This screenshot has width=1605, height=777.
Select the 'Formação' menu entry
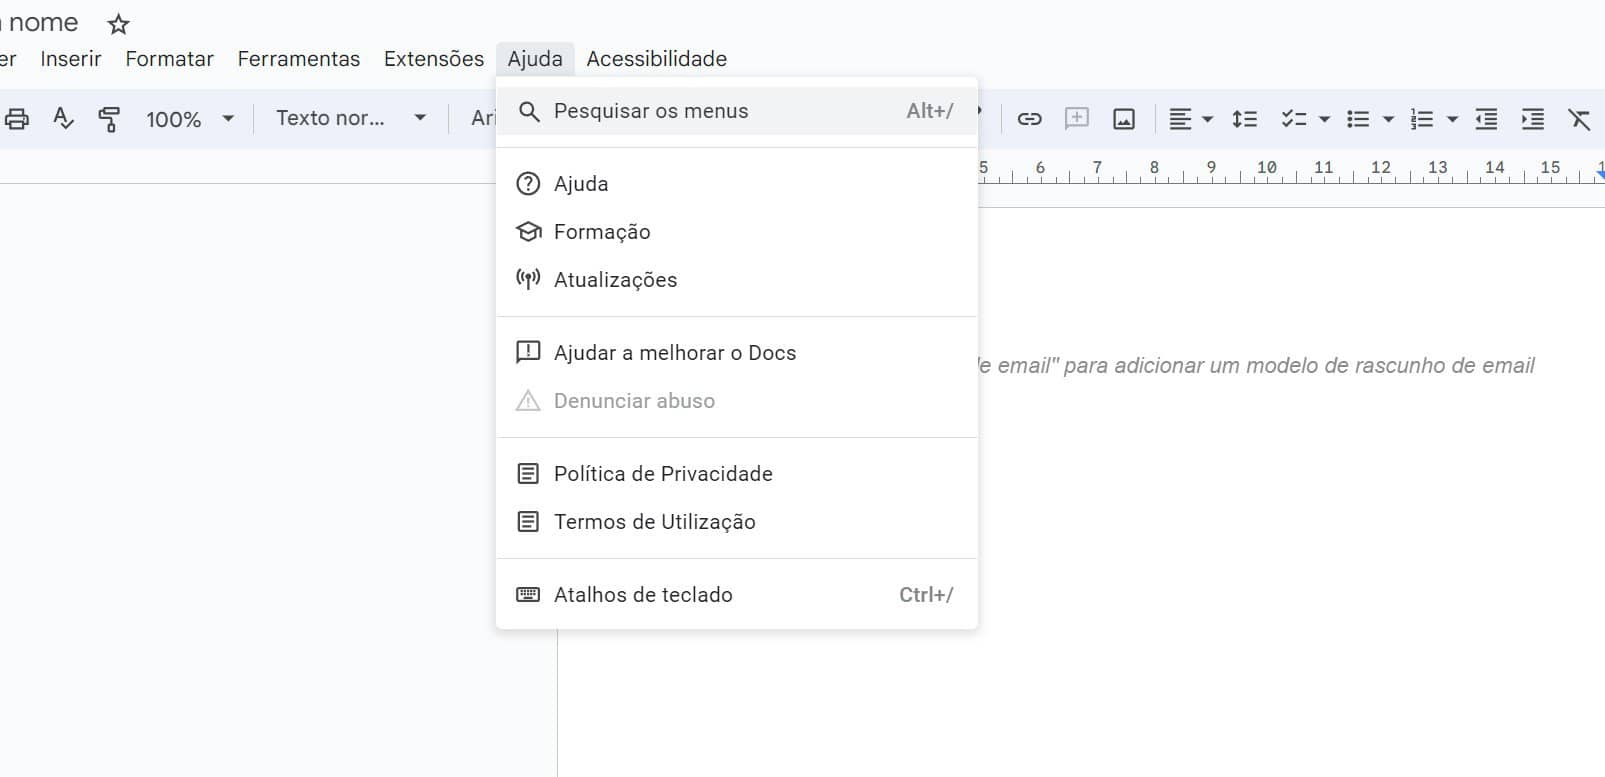pyautogui.click(x=737, y=232)
